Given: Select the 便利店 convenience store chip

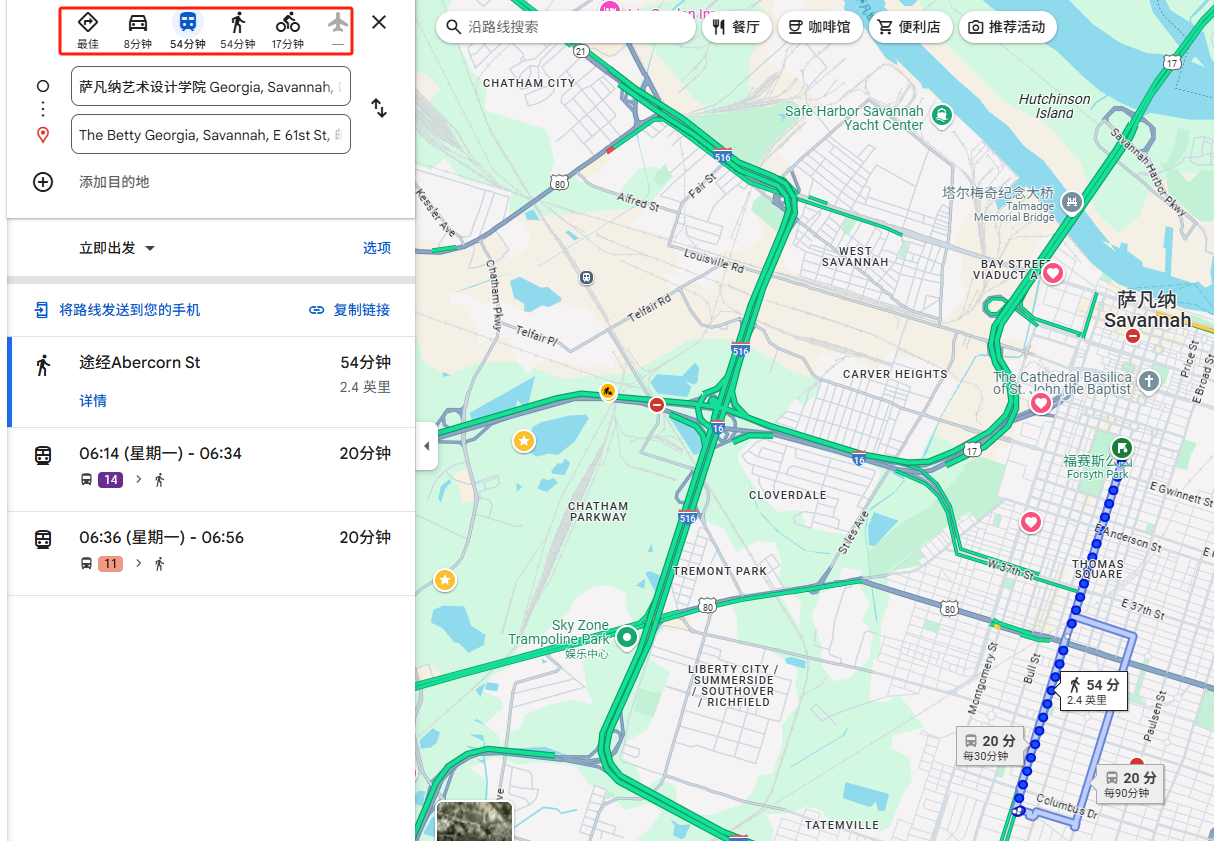Looking at the screenshot, I should pos(909,27).
